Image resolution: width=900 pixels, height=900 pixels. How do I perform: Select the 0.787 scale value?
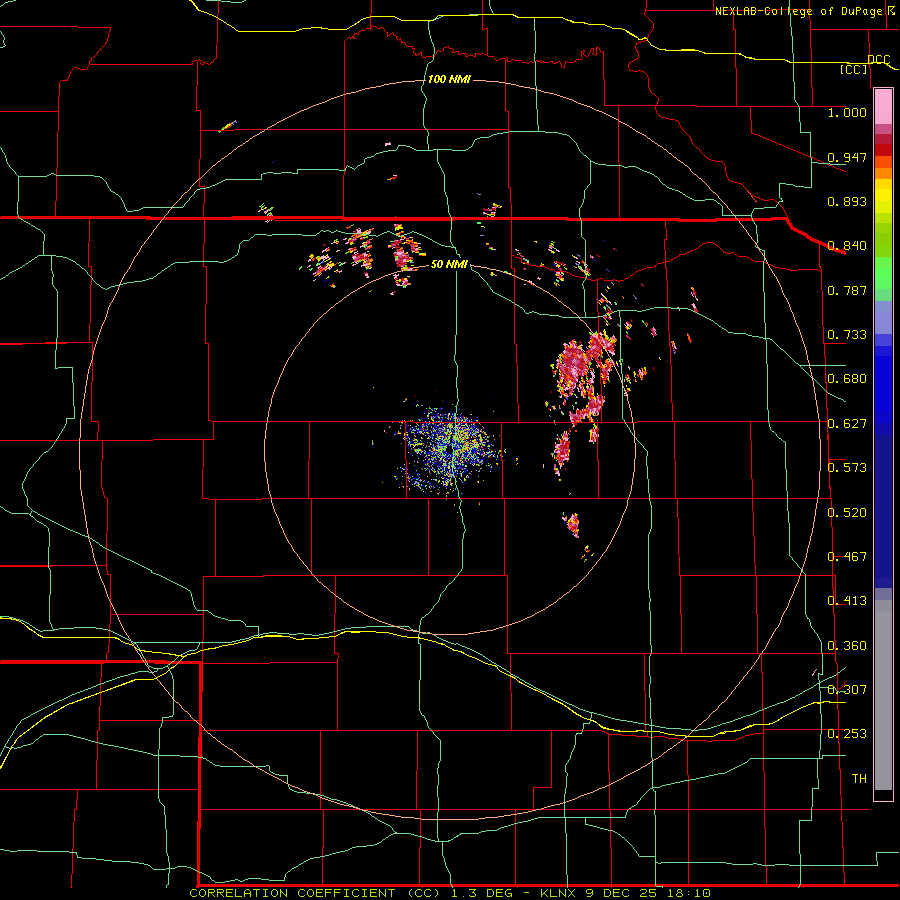(x=847, y=290)
